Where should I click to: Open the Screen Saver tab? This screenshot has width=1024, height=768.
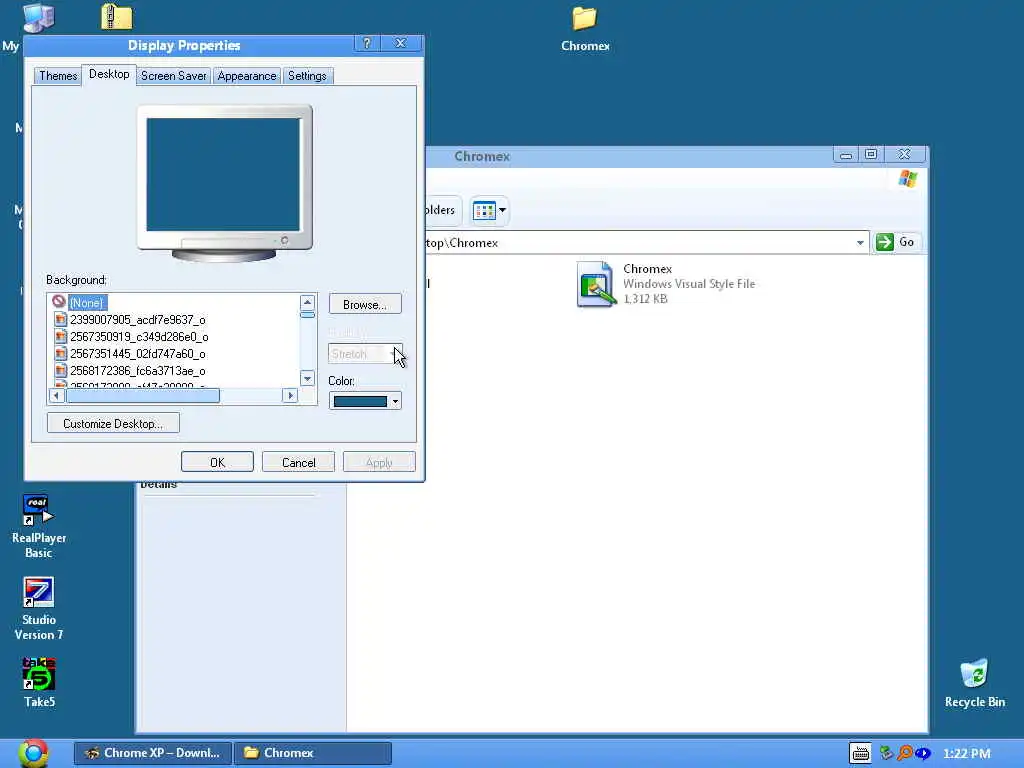pyautogui.click(x=173, y=76)
